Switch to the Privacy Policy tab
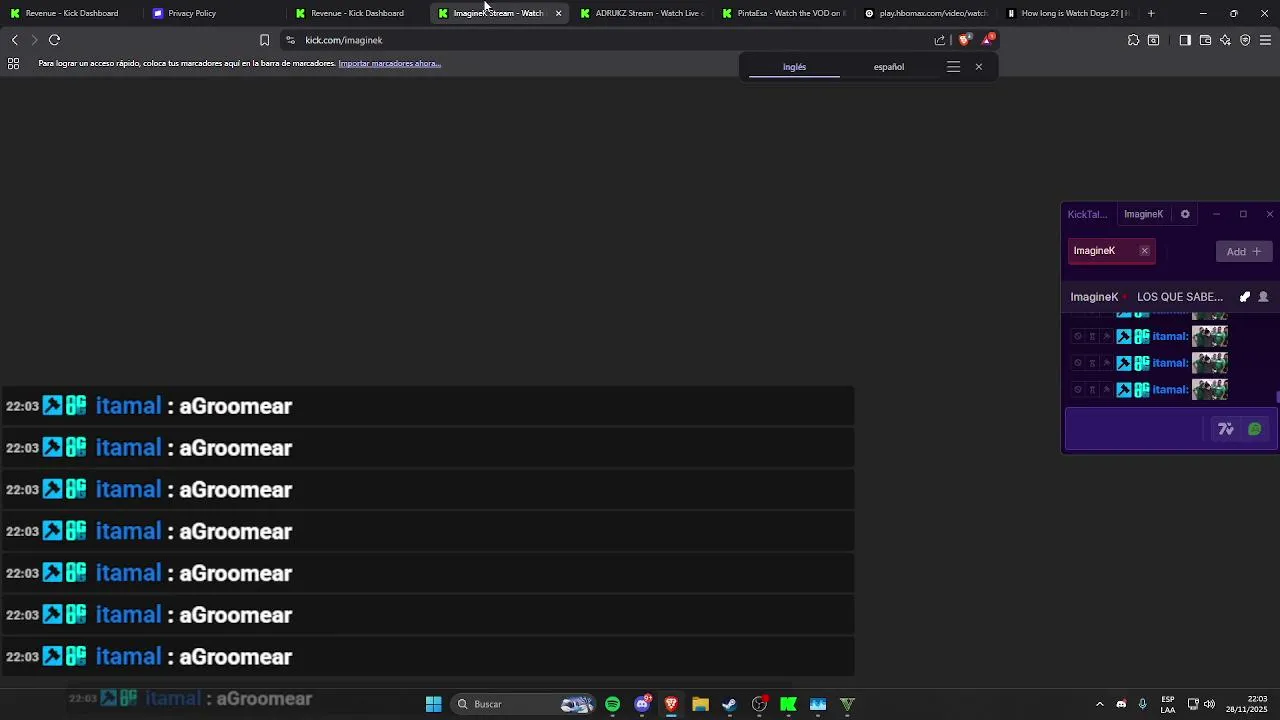This screenshot has height=720, width=1280. point(212,13)
